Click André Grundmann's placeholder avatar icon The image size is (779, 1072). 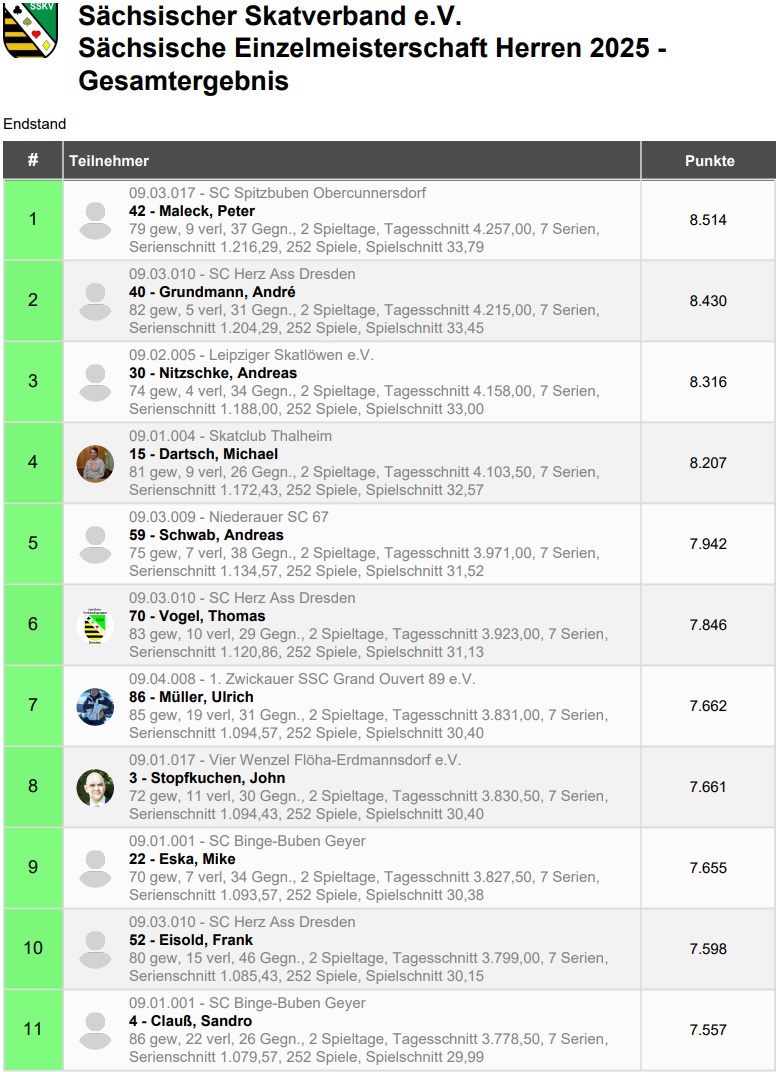coord(95,302)
